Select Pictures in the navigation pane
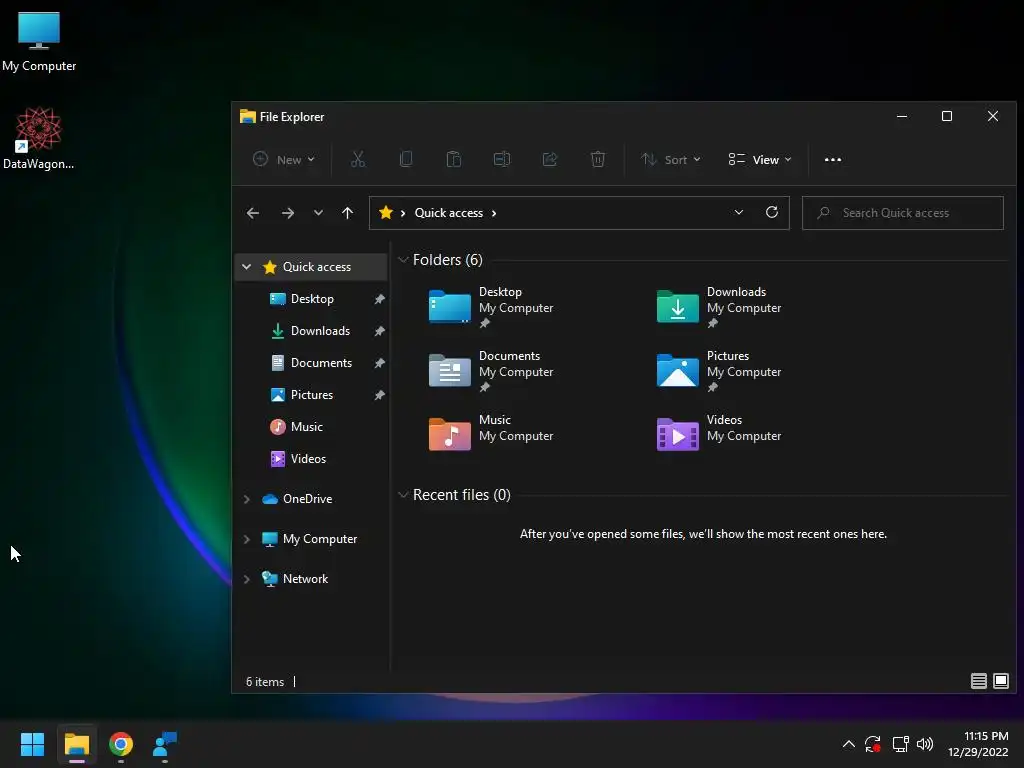This screenshot has width=1024, height=768. [x=312, y=395]
